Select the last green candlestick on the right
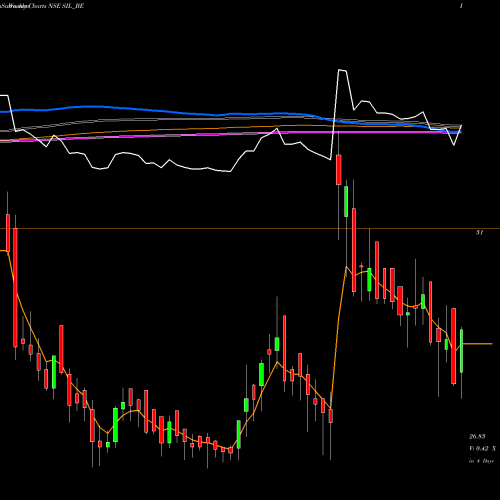 pos(462,351)
